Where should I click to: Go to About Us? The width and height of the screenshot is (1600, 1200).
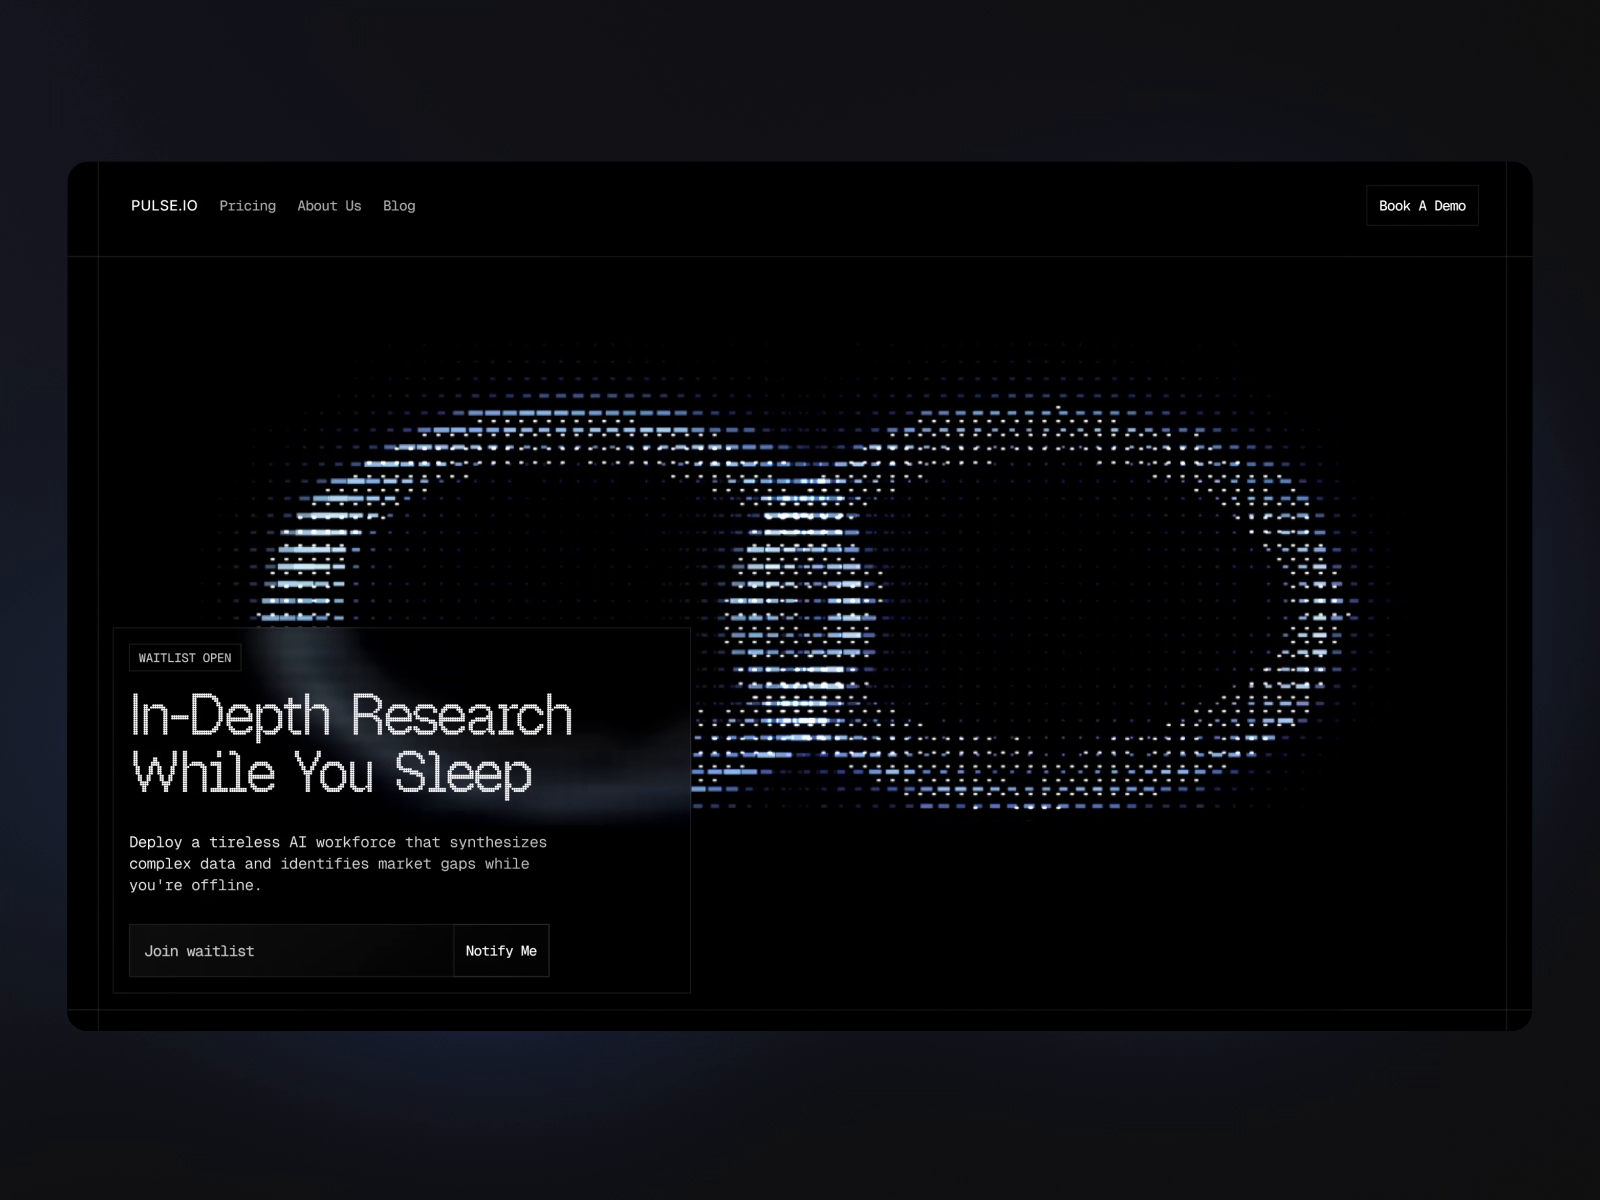coord(329,206)
